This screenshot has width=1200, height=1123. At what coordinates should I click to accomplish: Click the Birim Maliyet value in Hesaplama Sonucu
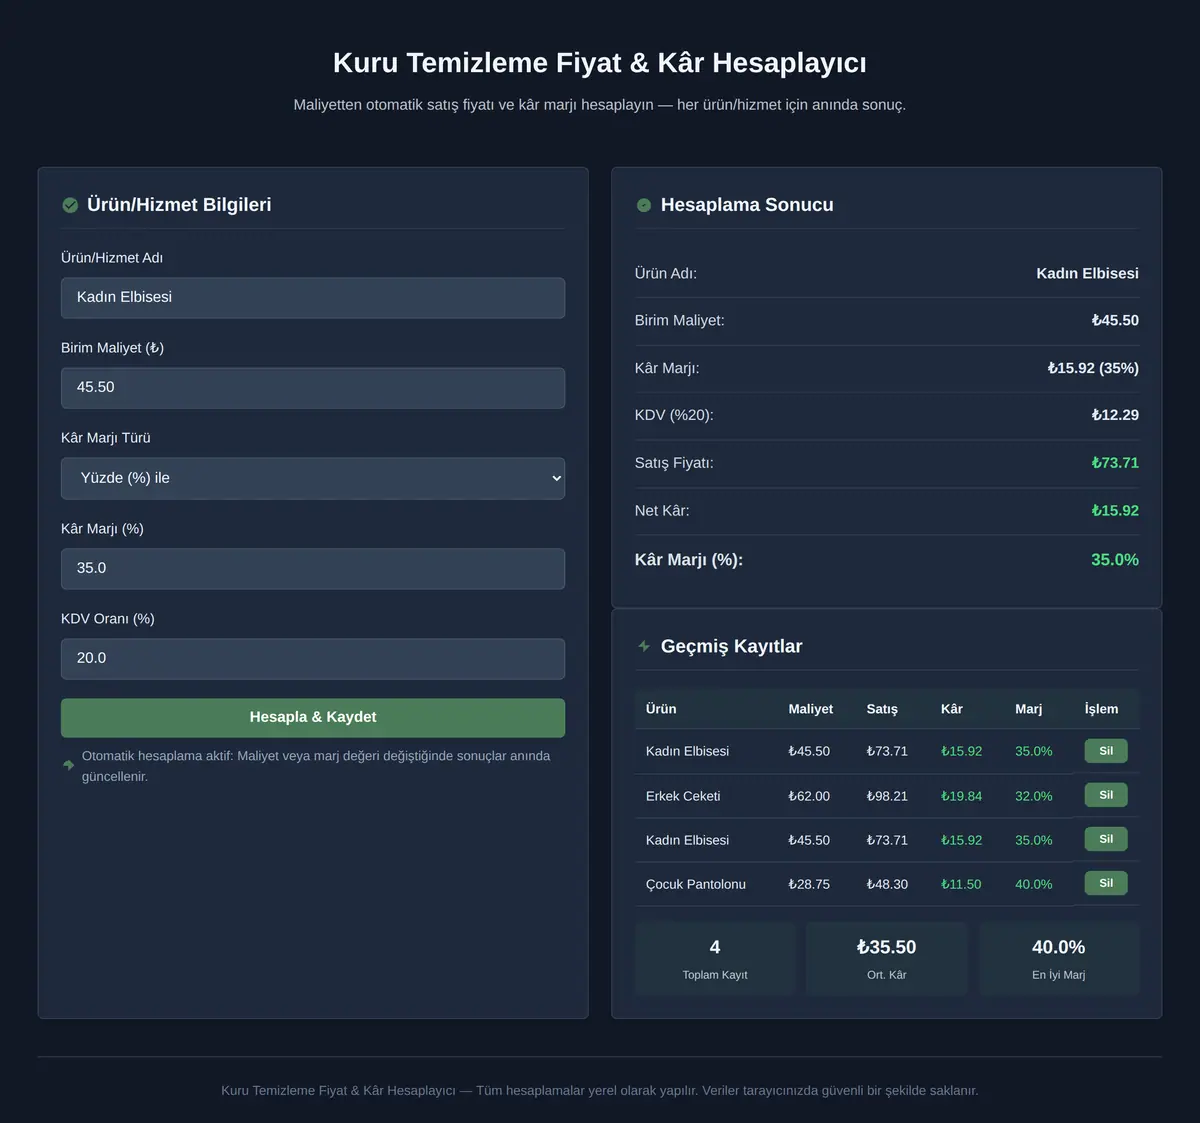(1115, 321)
